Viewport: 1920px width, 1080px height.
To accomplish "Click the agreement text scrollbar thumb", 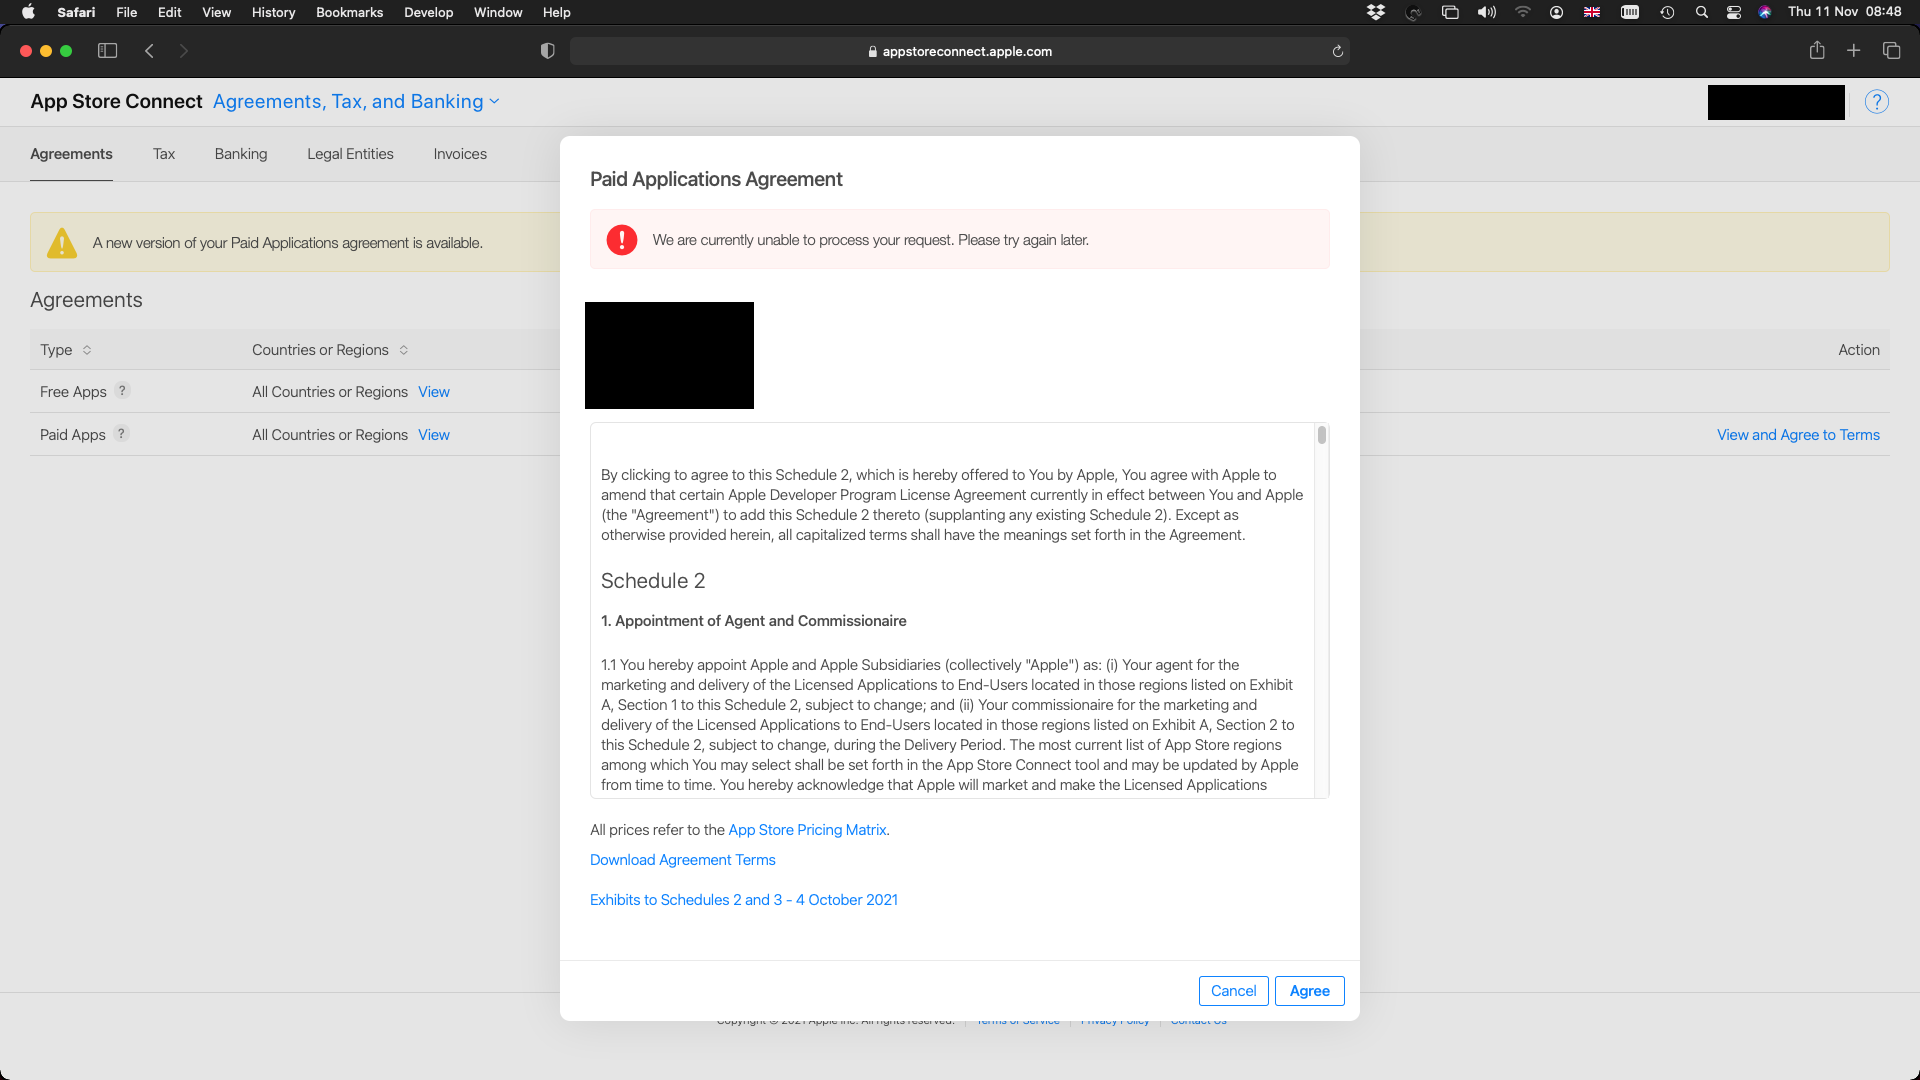I will click(x=1322, y=435).
